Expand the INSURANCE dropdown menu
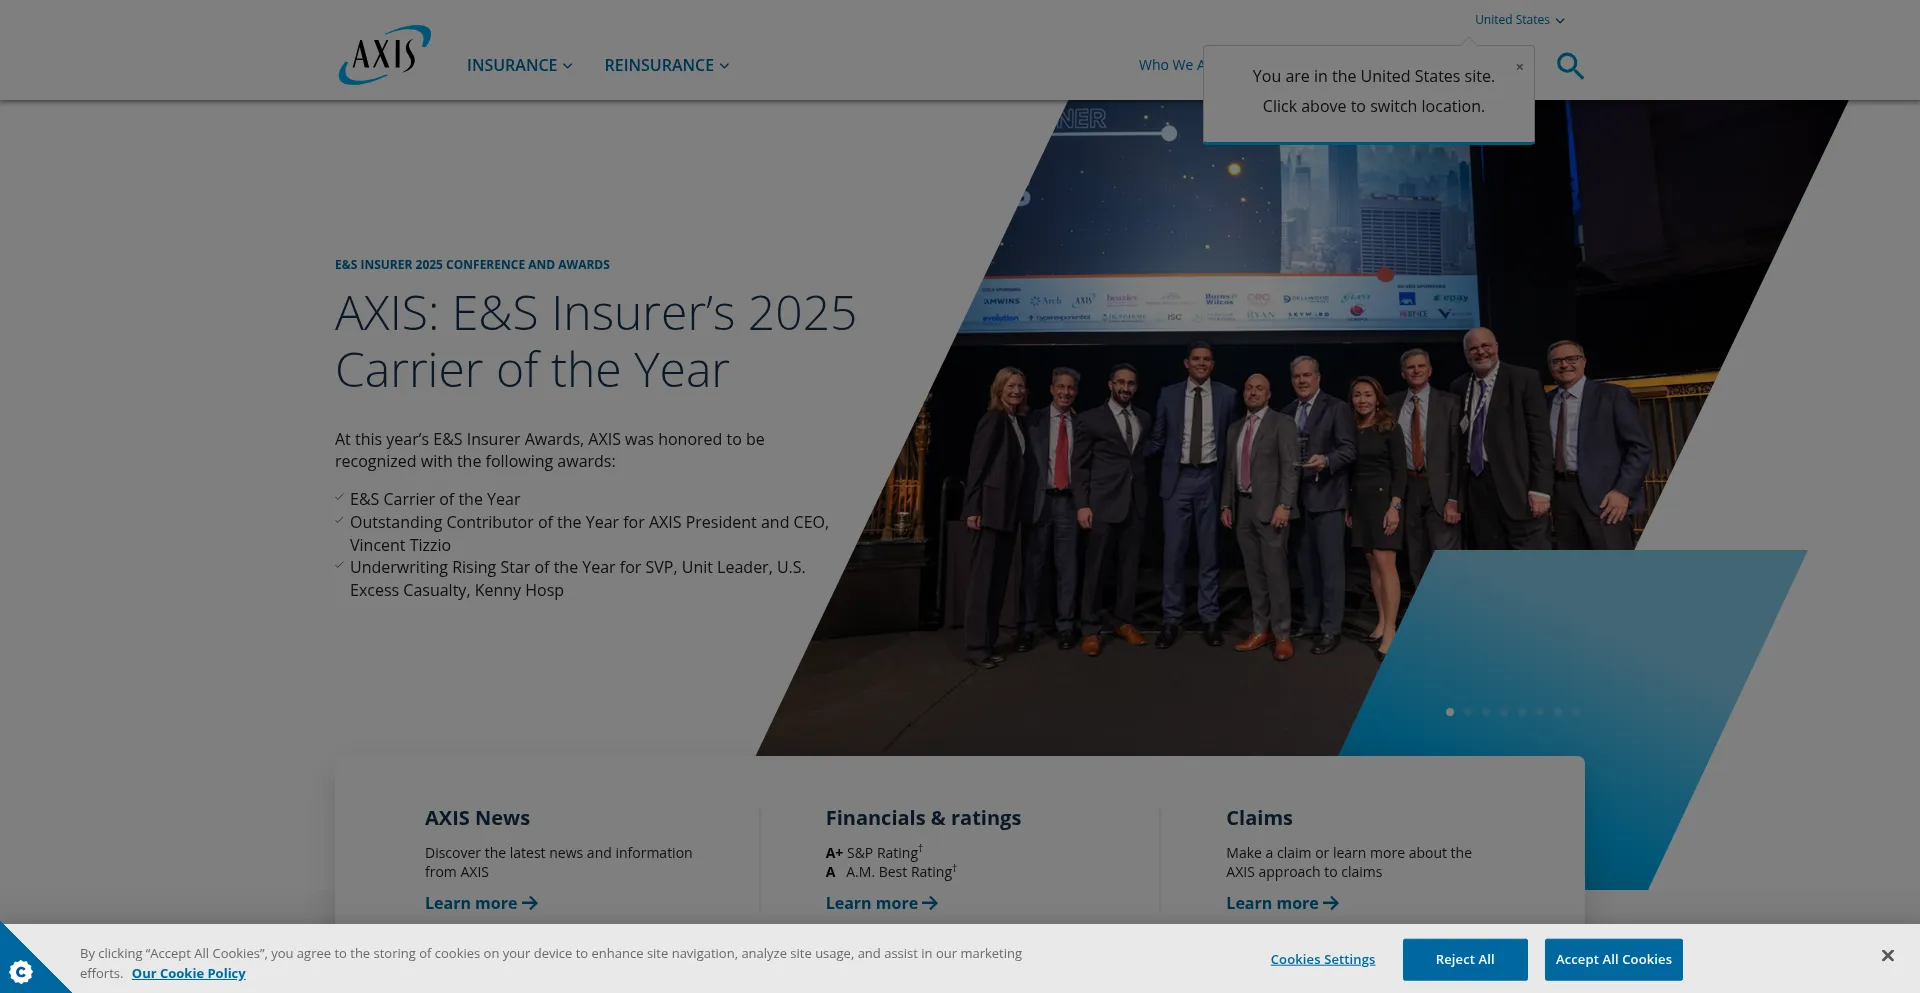The image size is (1920, 993). [519, 65]
